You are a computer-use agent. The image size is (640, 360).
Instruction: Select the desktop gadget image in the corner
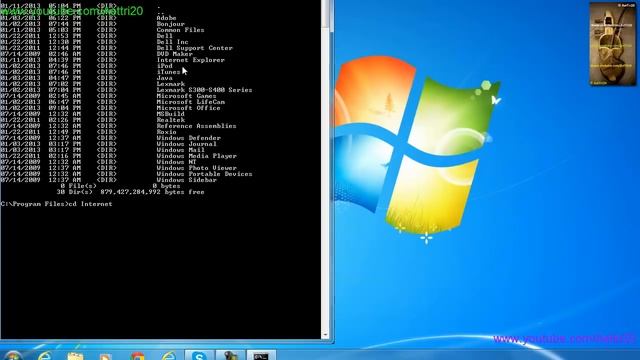(x=612, y=44)
